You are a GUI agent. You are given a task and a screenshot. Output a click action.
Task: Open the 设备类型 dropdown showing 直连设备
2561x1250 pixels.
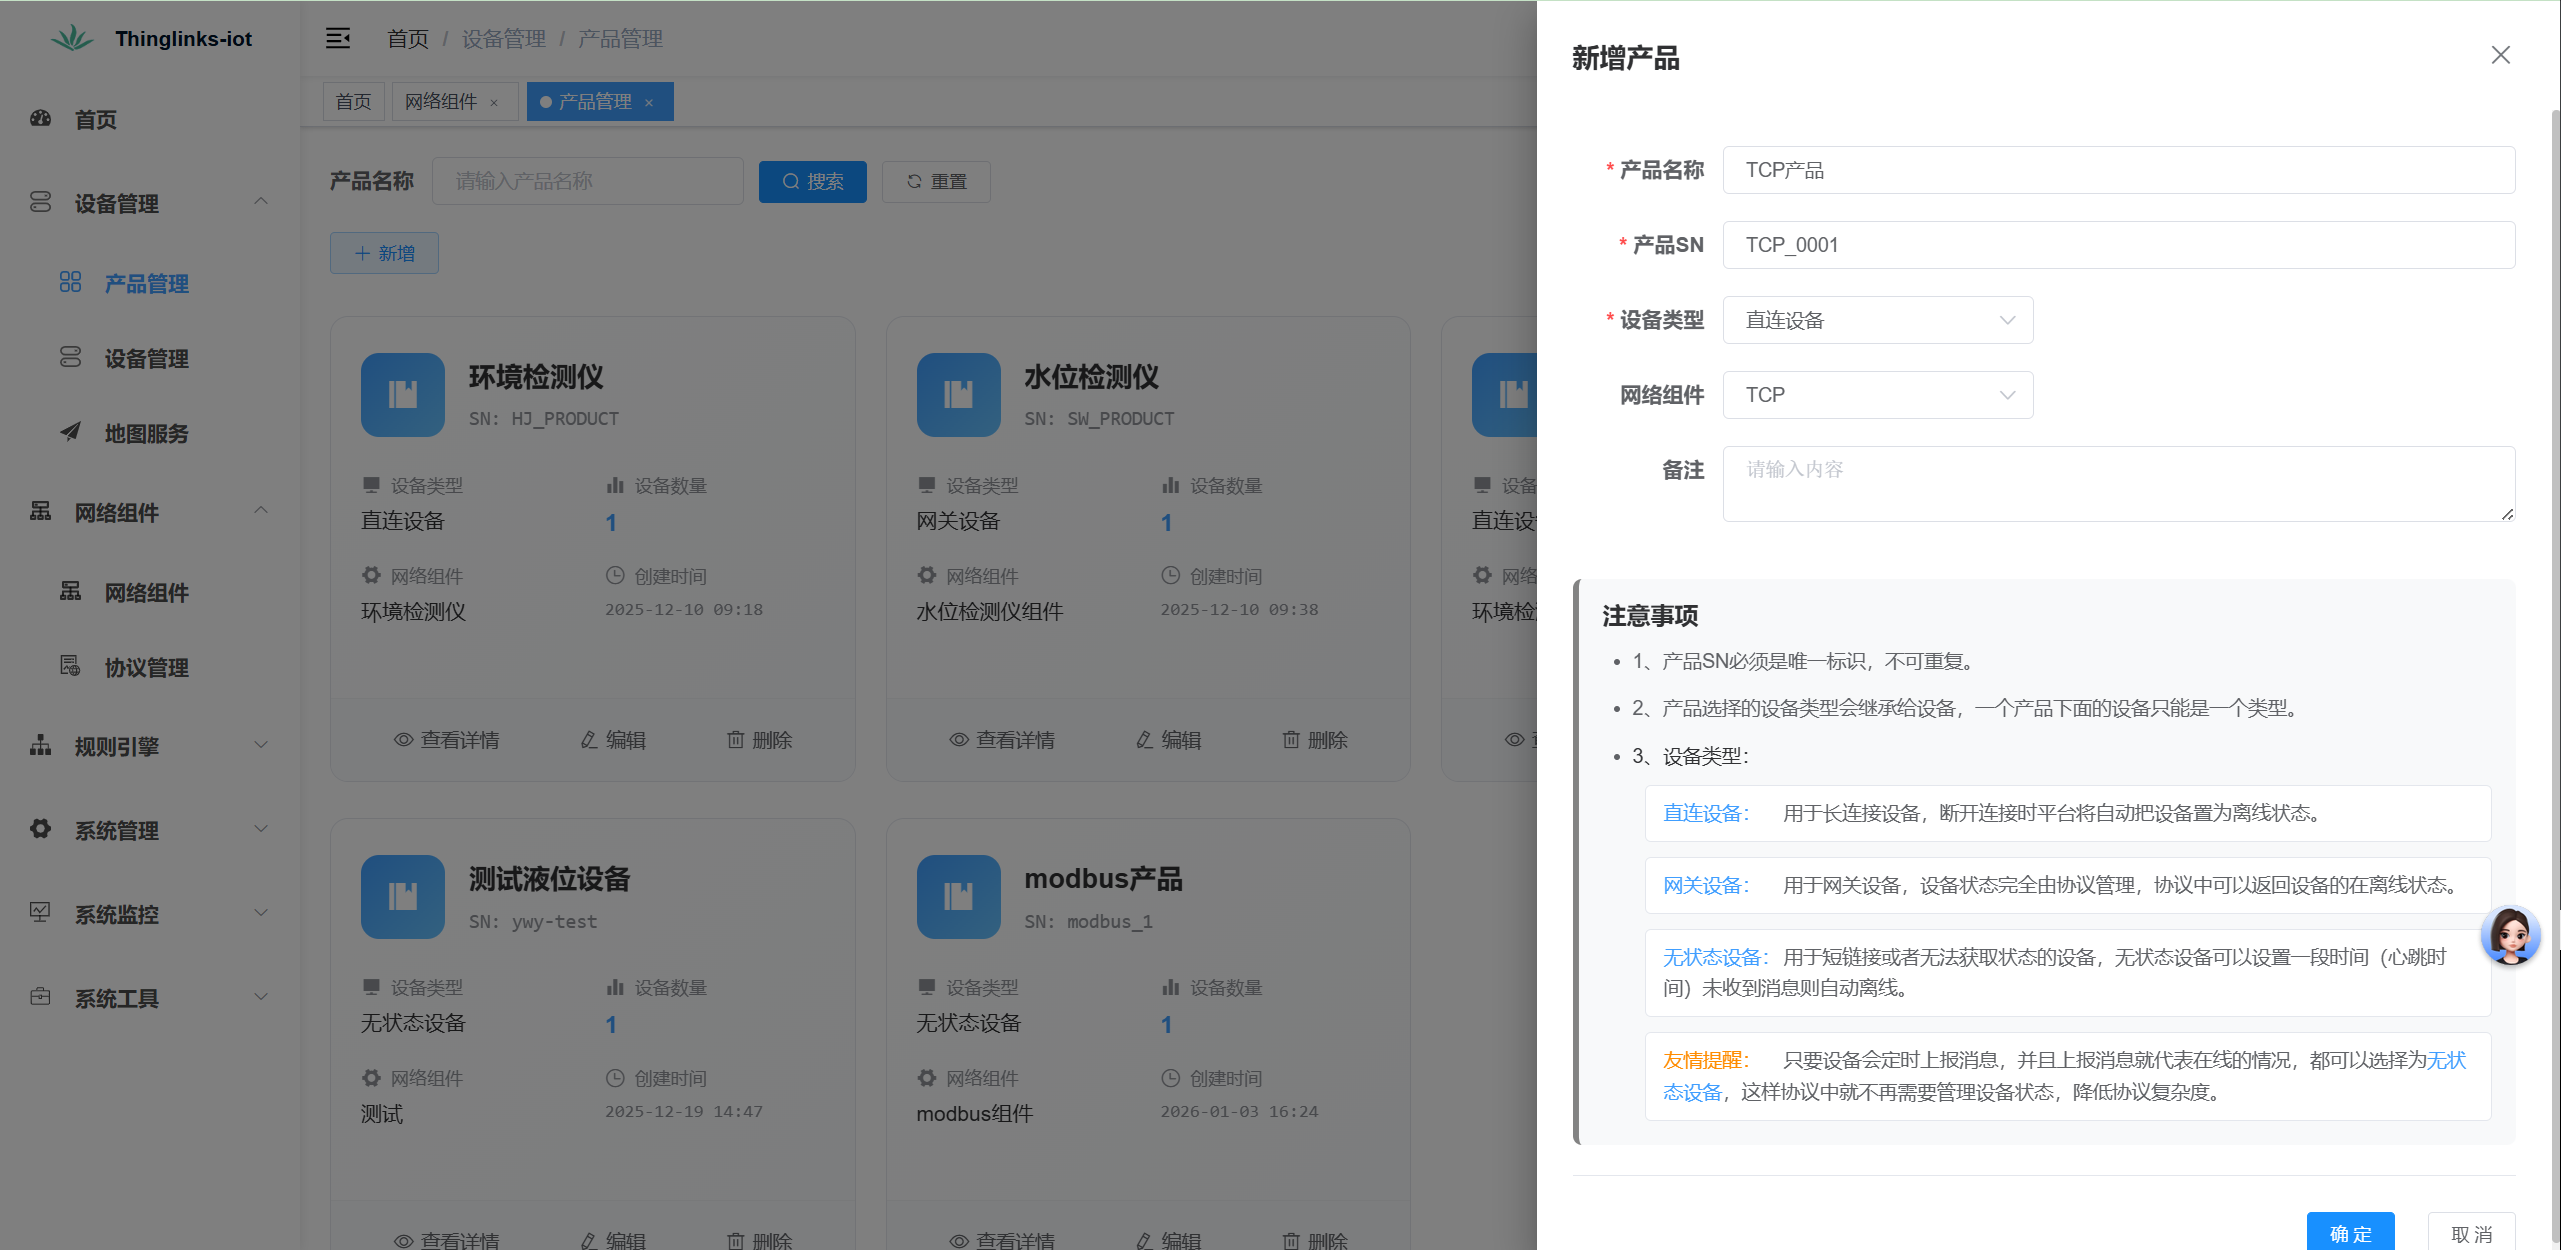point(1877,319)
